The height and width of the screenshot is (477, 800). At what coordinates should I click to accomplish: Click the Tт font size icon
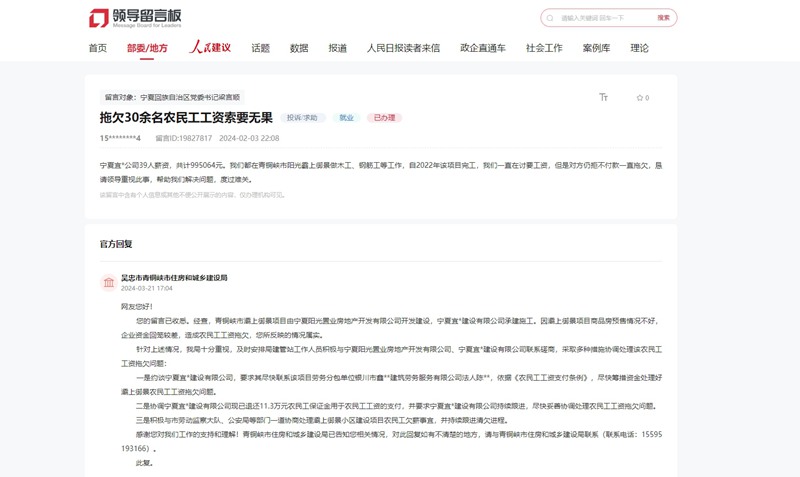click(603, 98)
